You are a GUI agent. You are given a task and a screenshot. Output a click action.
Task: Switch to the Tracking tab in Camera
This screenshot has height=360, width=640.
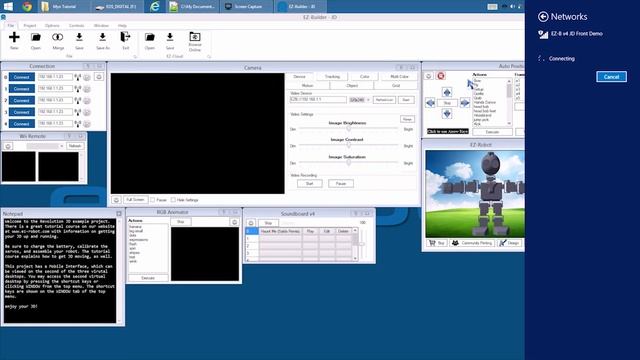point(332,77)
